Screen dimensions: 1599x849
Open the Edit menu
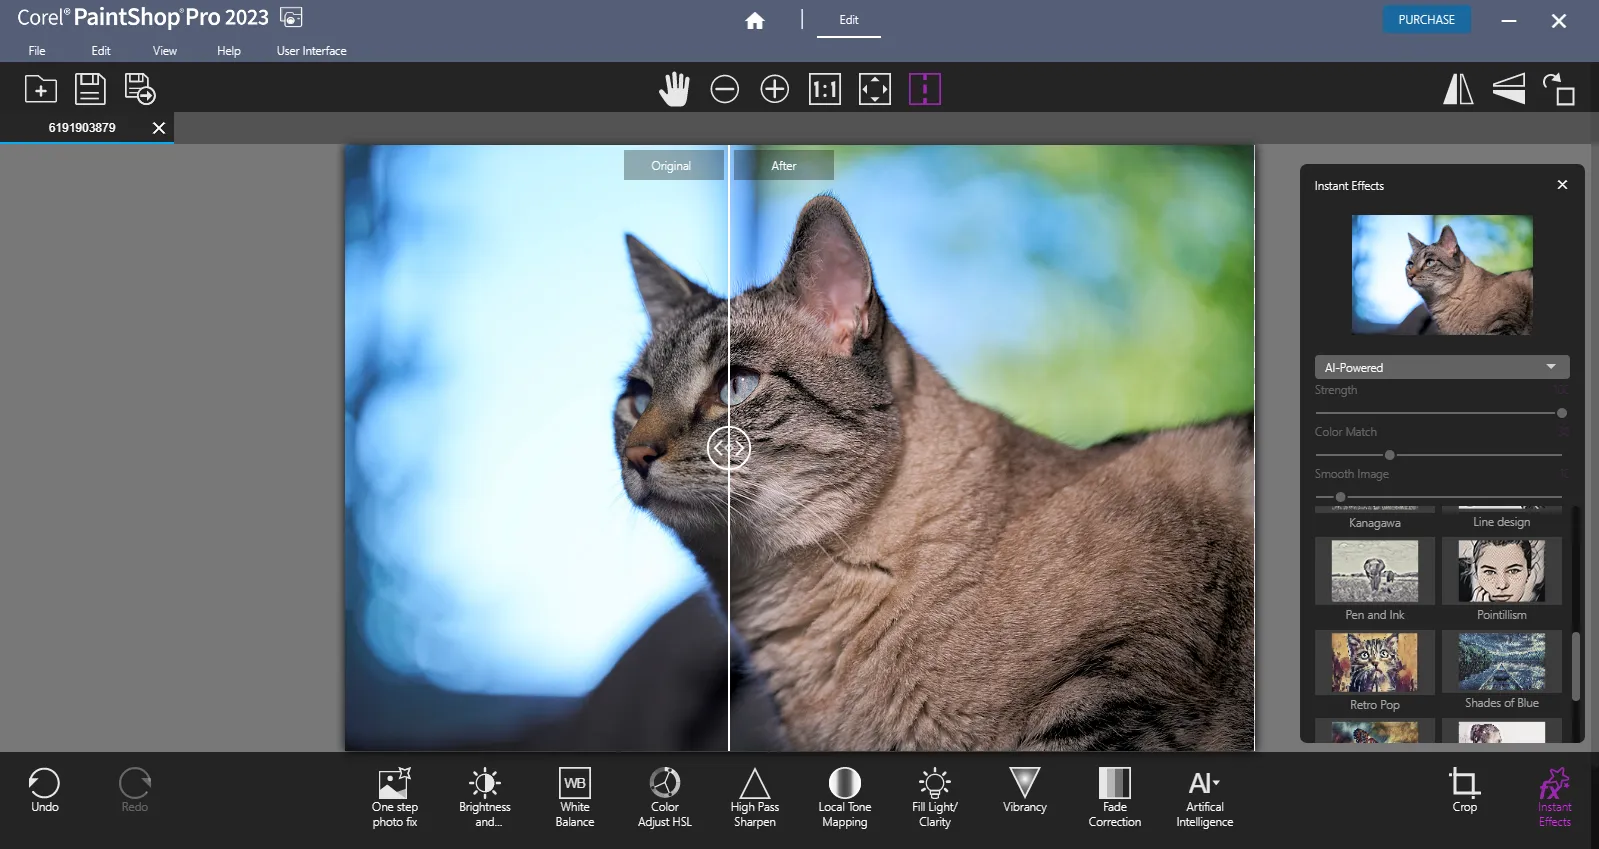coord(101,51)
